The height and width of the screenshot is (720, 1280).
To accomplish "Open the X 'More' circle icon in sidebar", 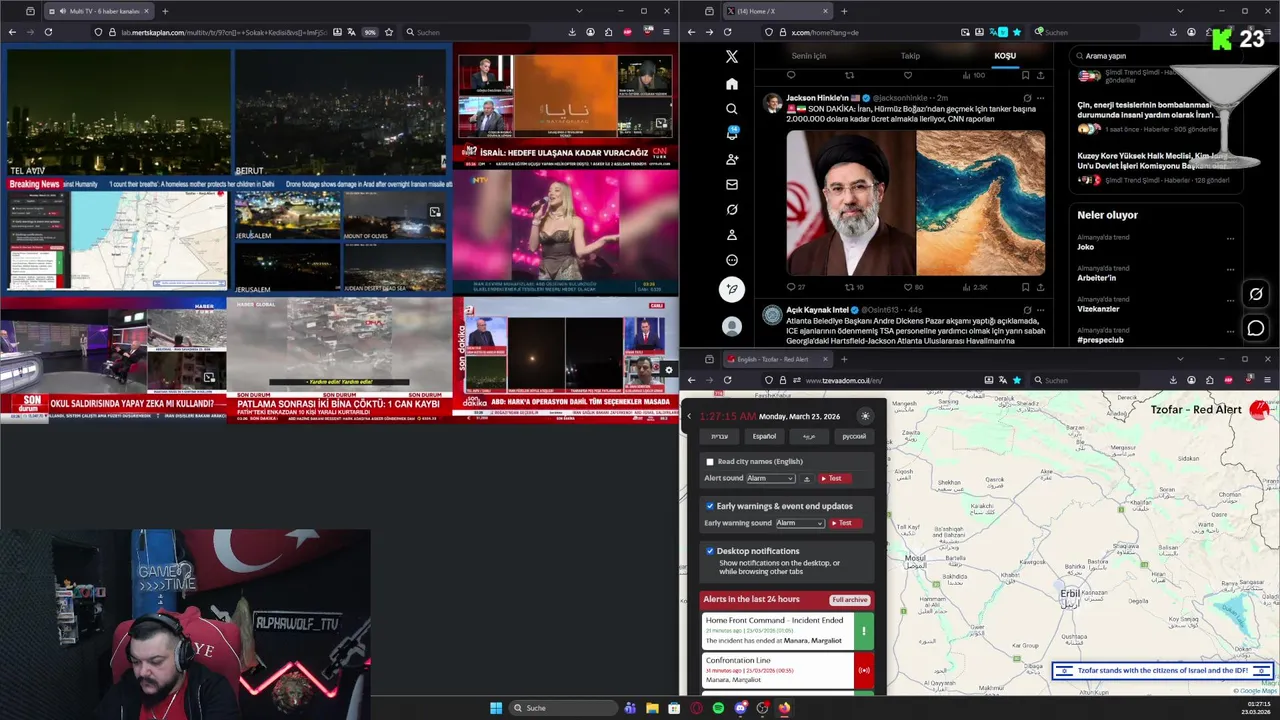I will [732, 260].
